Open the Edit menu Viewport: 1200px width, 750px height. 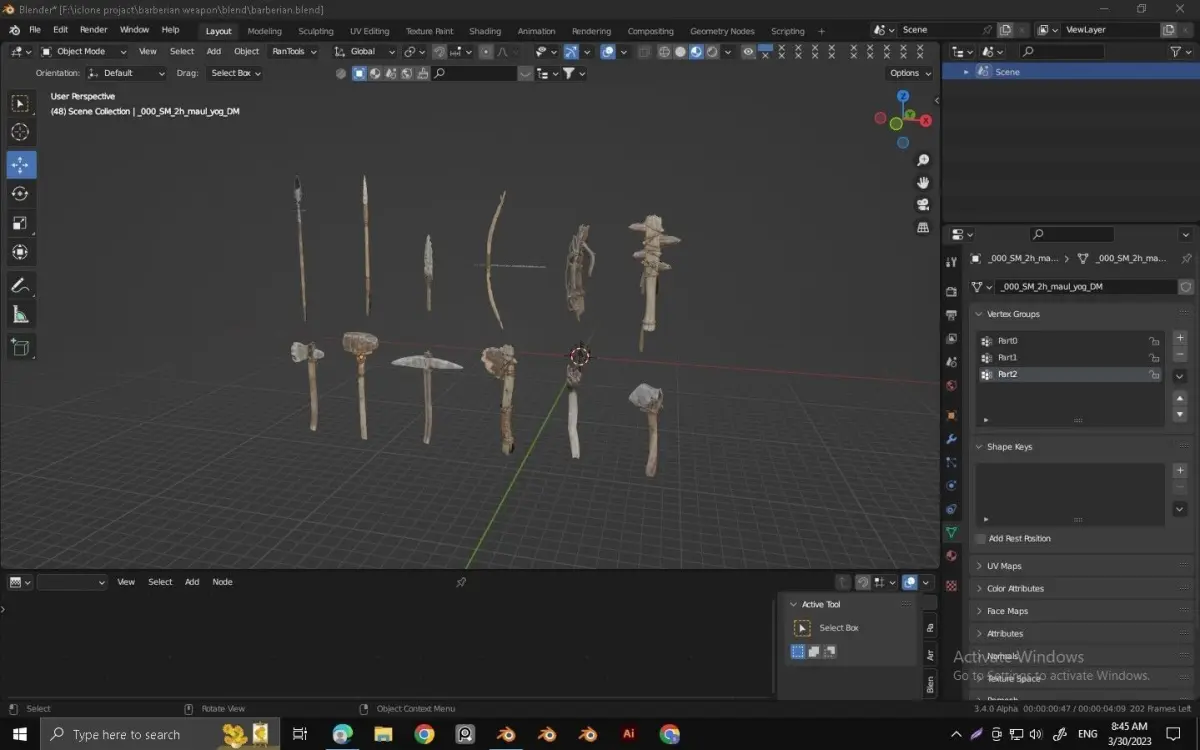[x=61, y=30]
